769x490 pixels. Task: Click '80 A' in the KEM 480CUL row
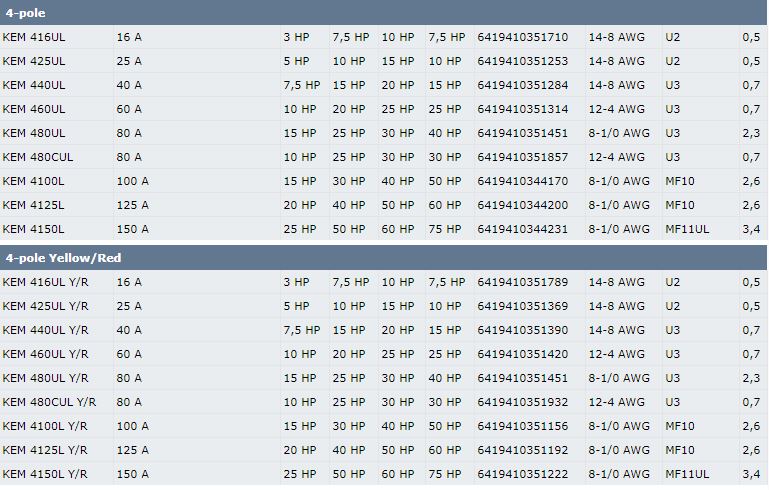129,157
